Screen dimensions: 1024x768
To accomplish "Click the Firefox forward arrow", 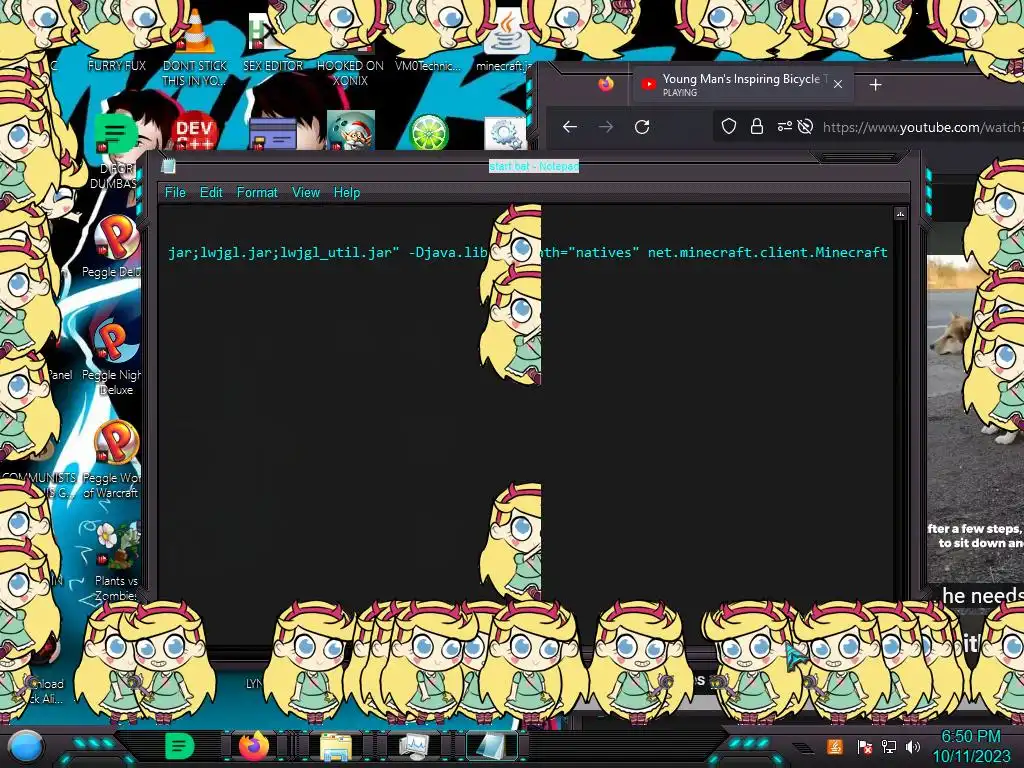I will [x=606, y=127].
